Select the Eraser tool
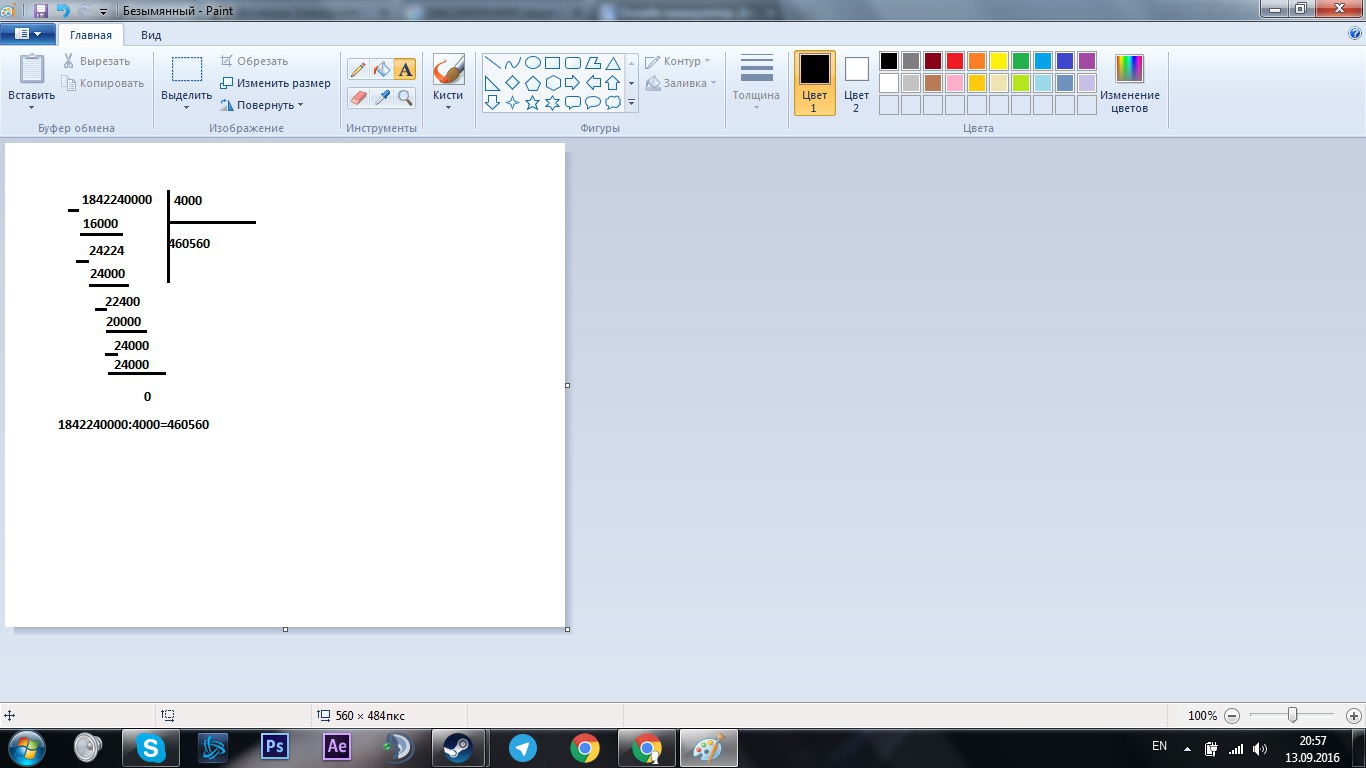This screenshot has height=768, width=1366. click(x=358, y=97)
